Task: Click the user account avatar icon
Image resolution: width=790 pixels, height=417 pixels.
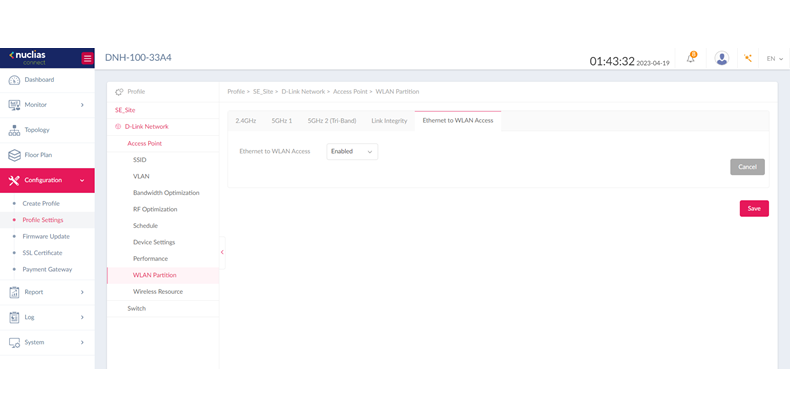Action: pos(722,59)
